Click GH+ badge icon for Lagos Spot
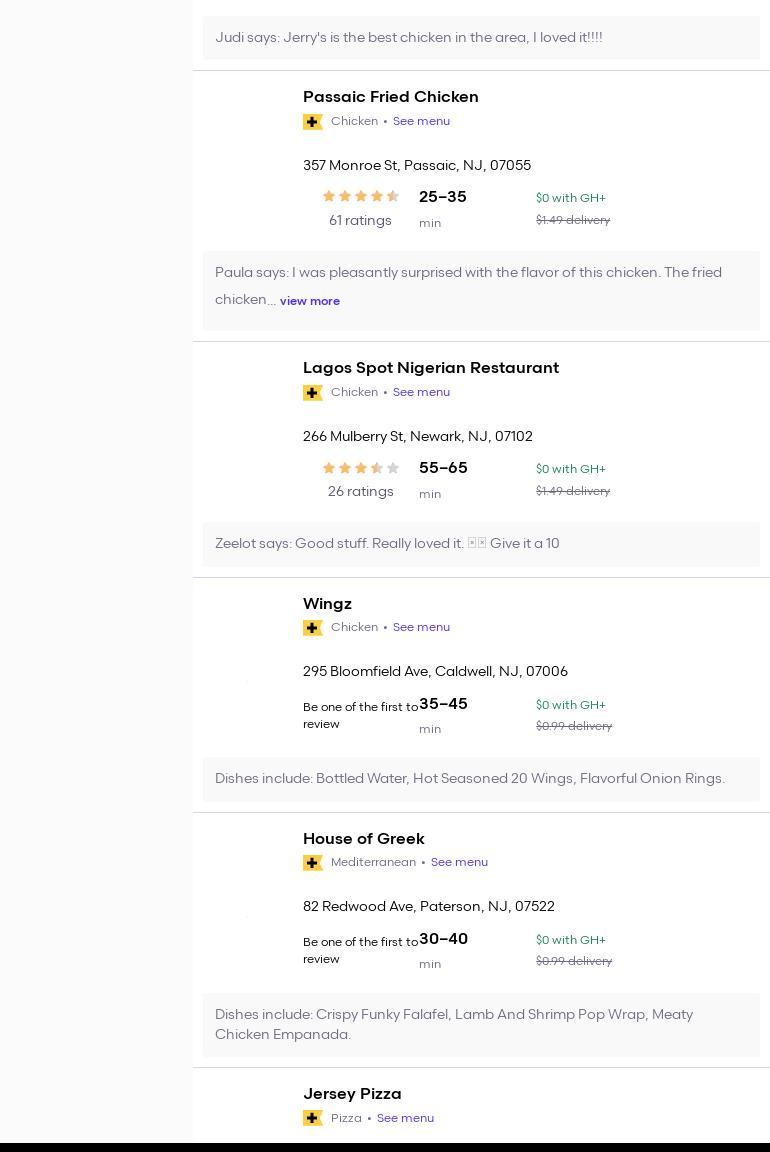This screenshot has width=770, height=1152. point(312,393)
